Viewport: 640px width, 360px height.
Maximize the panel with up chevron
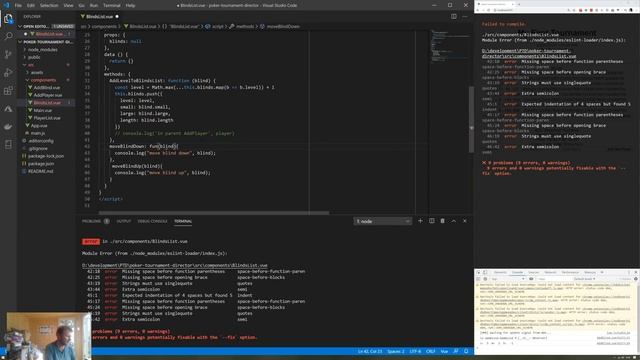pyautogui.click(x=453, y=221)
